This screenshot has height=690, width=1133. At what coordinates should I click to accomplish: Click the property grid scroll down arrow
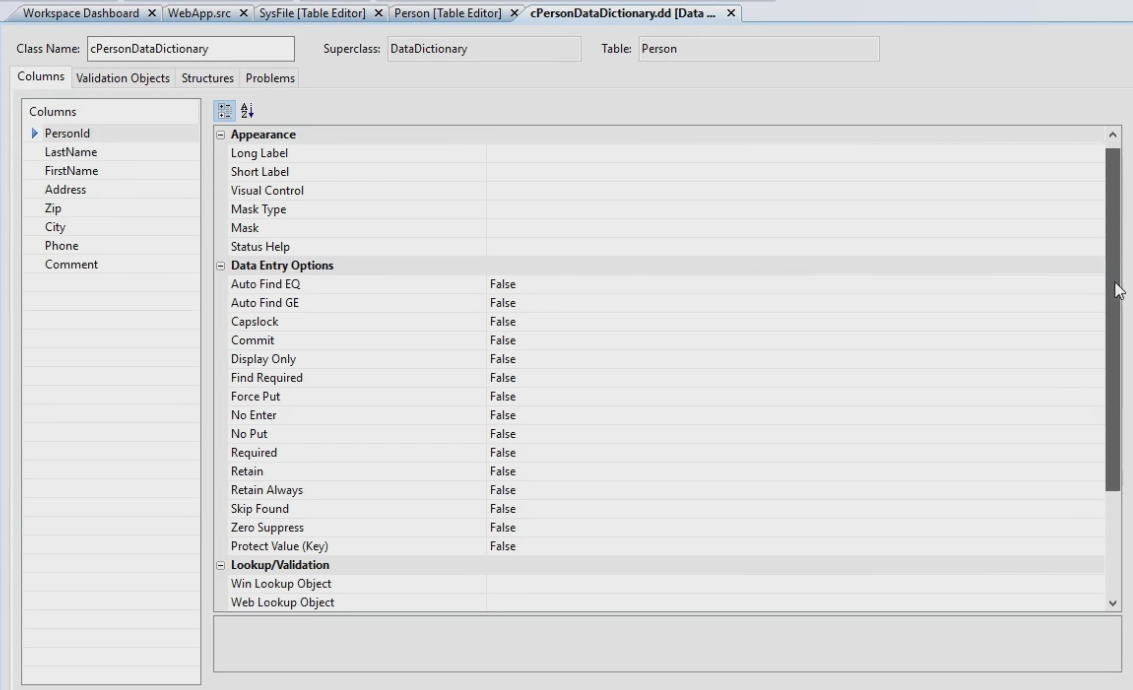[x=1114, y=603]
